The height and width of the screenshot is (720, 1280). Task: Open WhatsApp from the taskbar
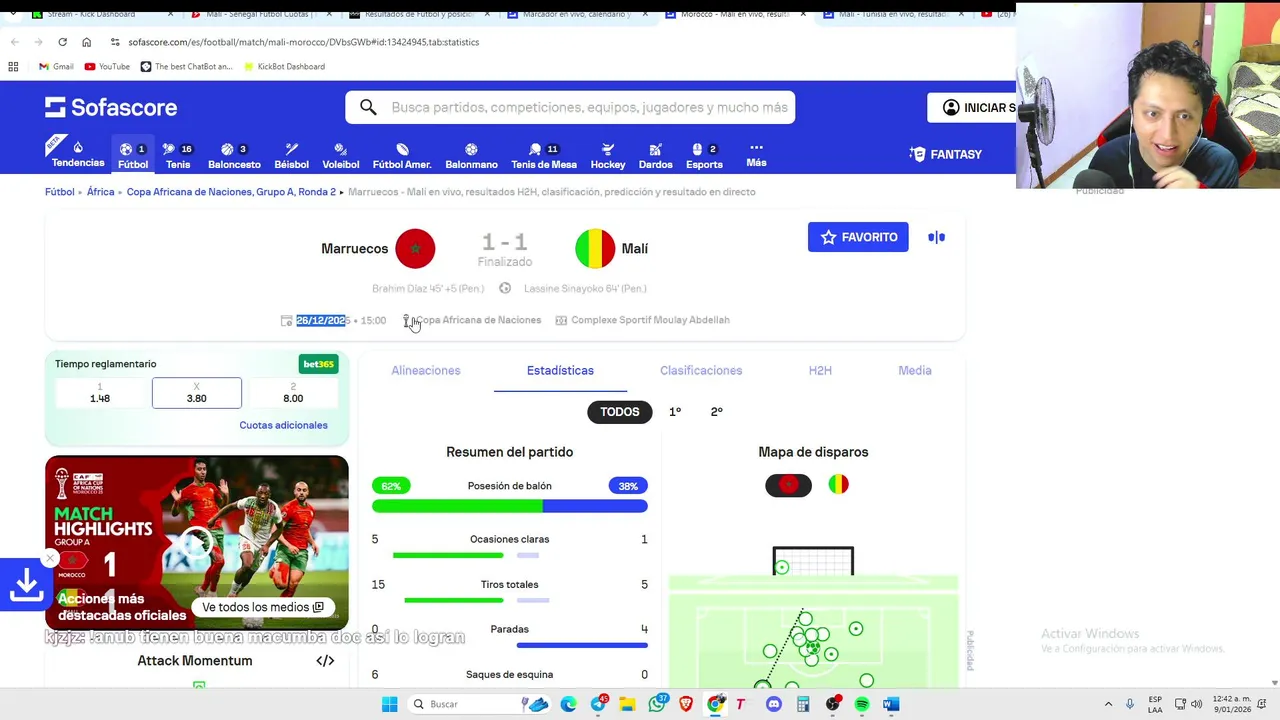657,704
